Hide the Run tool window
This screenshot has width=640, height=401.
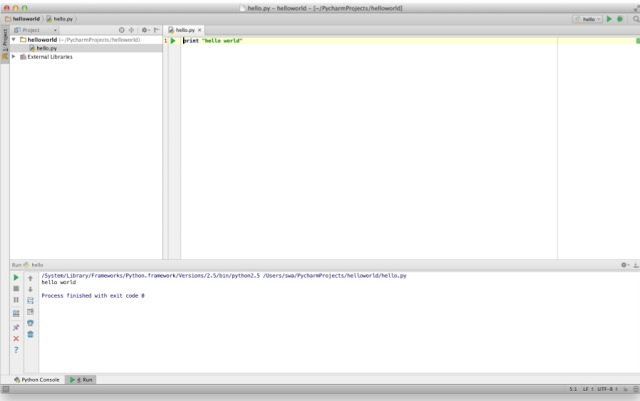(x=636, y=265)
